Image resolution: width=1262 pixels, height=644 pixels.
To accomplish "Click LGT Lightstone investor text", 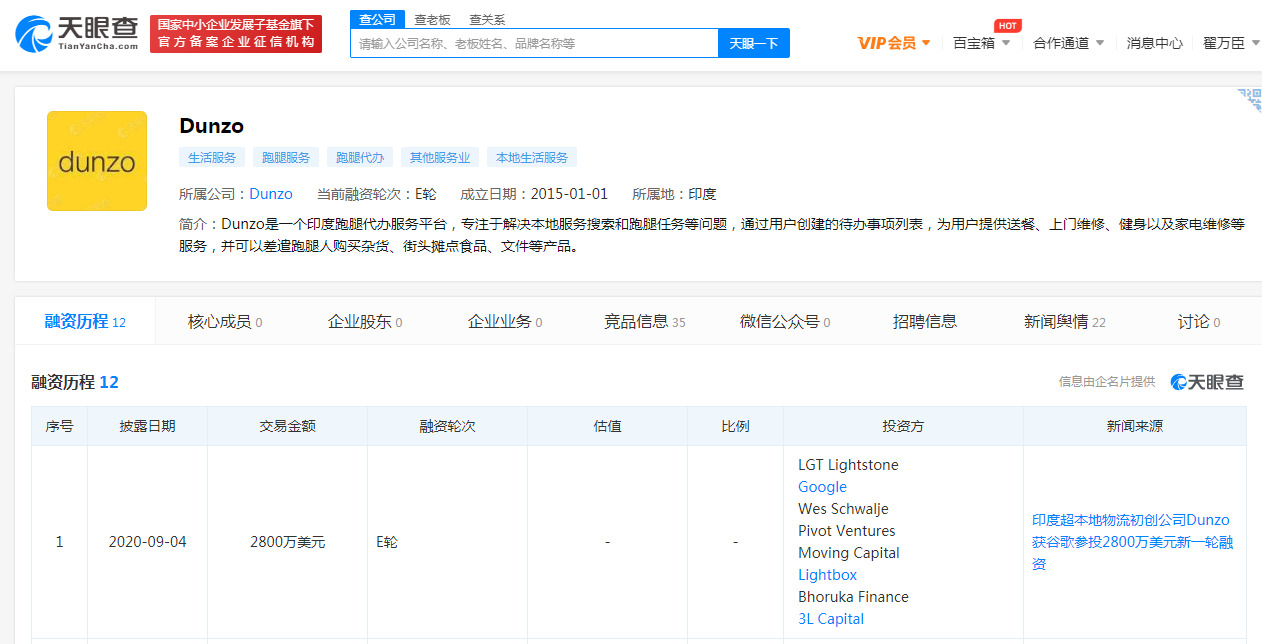I will coord(848,465).
